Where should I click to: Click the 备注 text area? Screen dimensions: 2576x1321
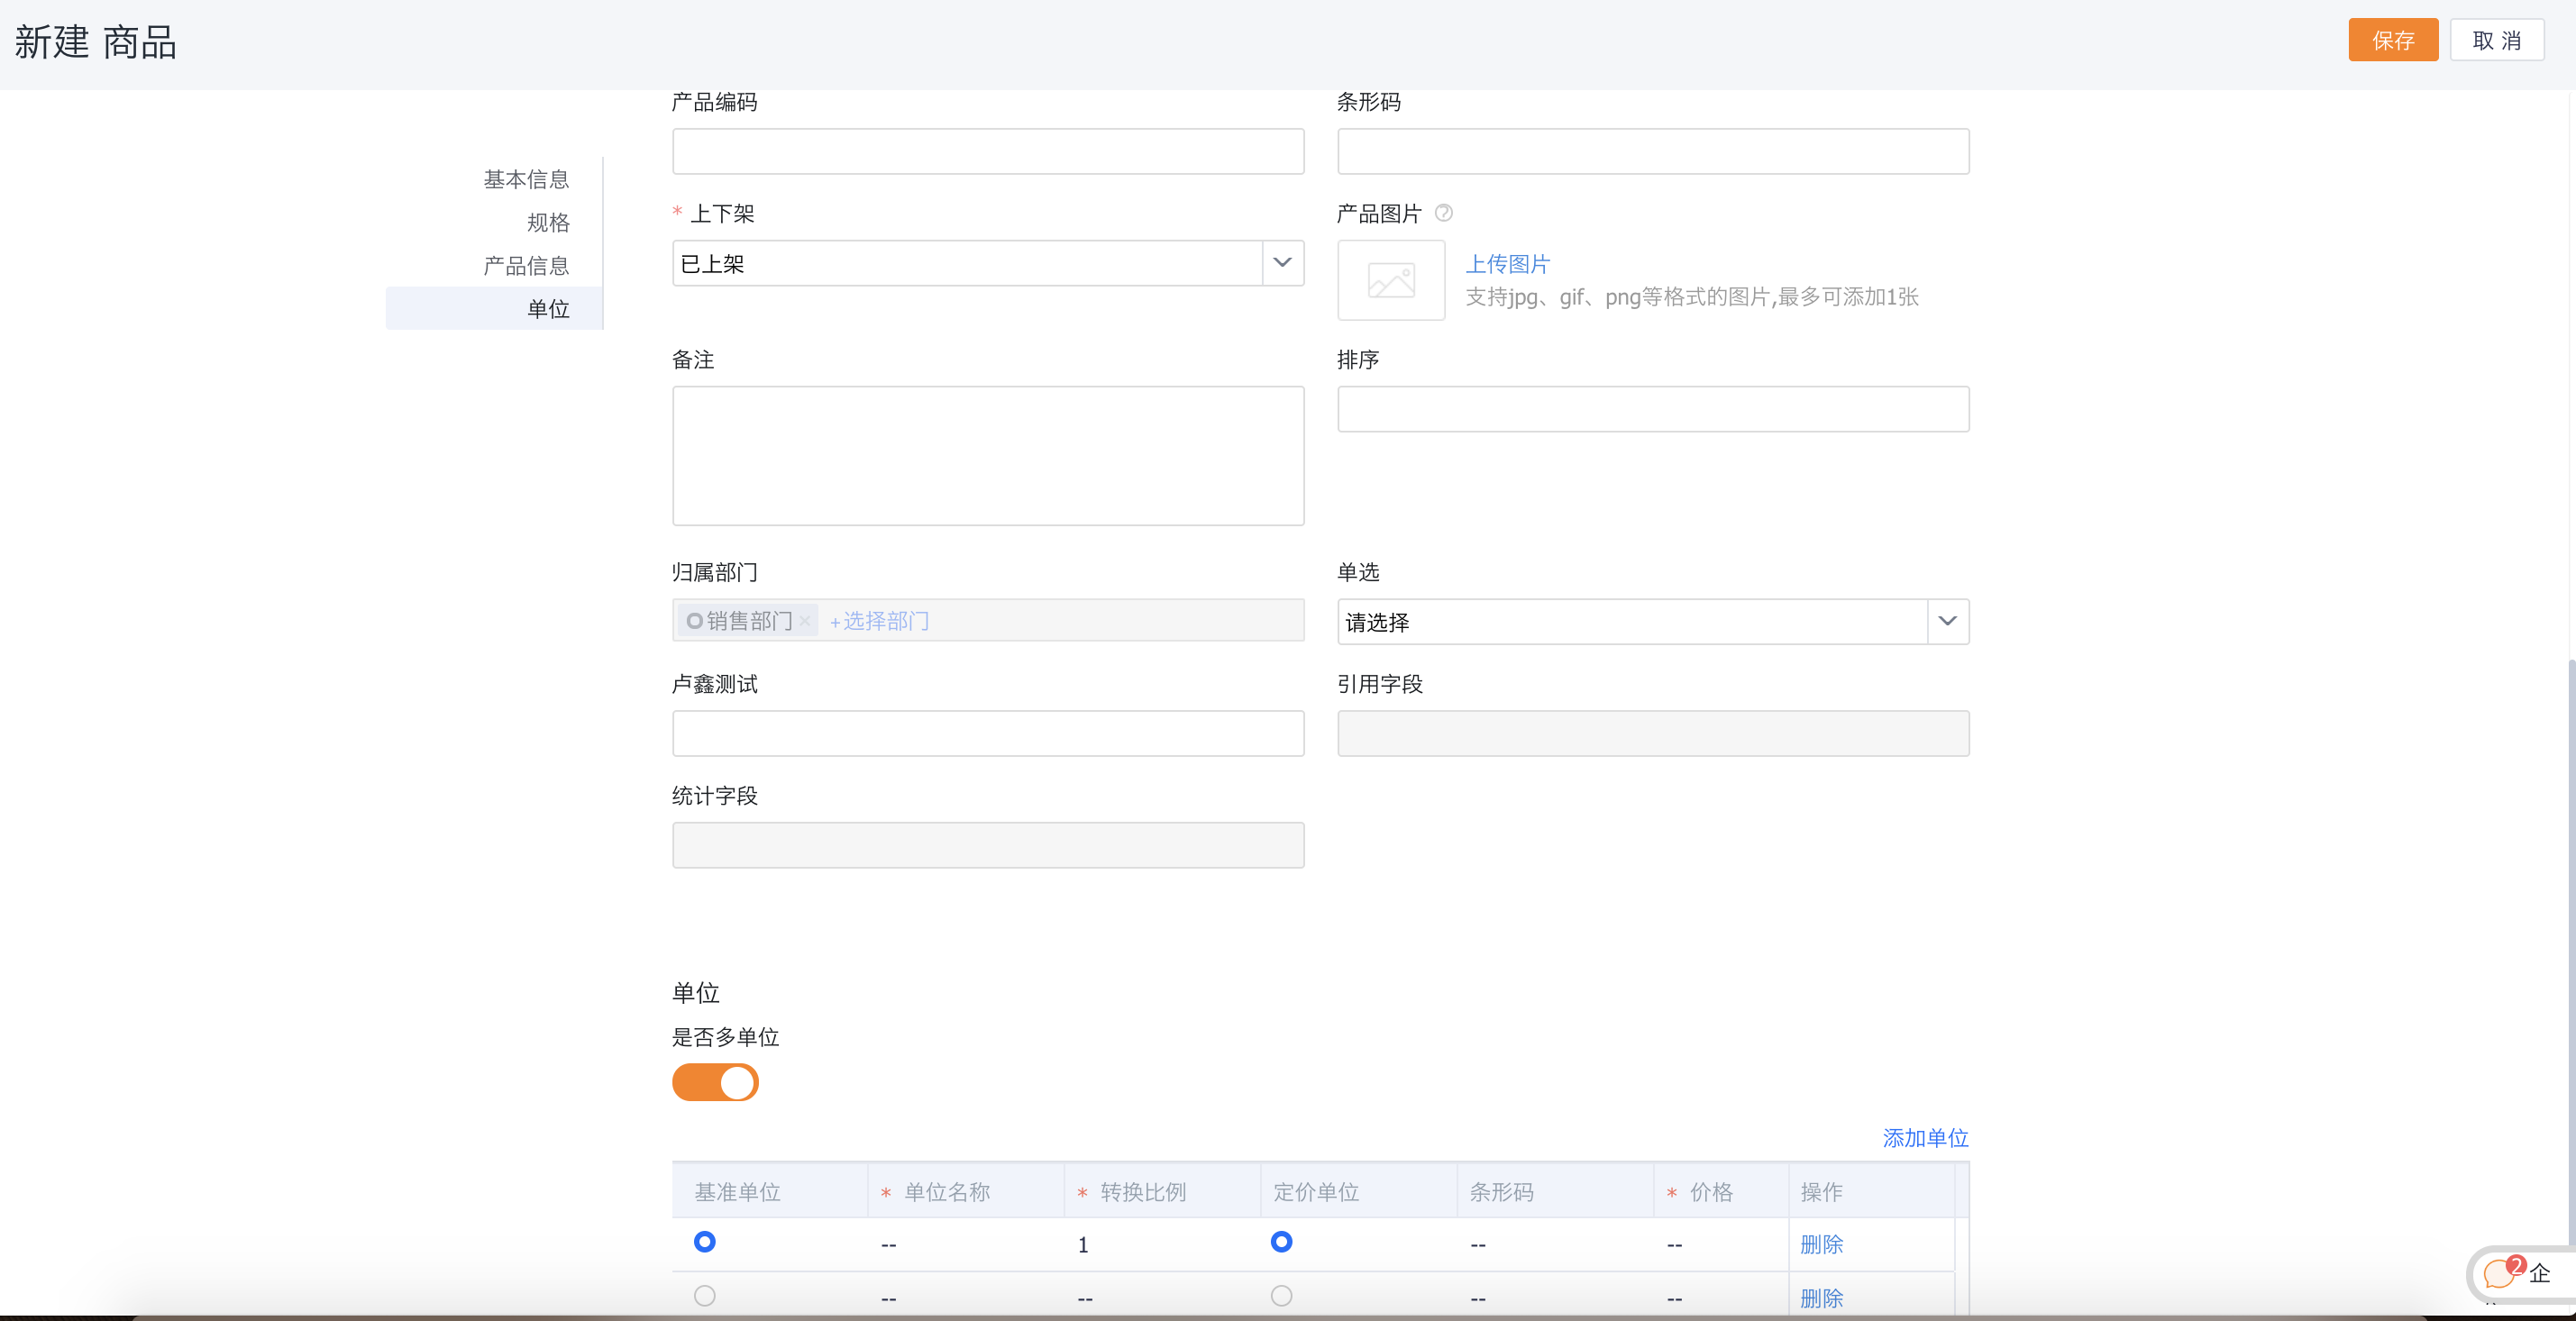(988, 456)
